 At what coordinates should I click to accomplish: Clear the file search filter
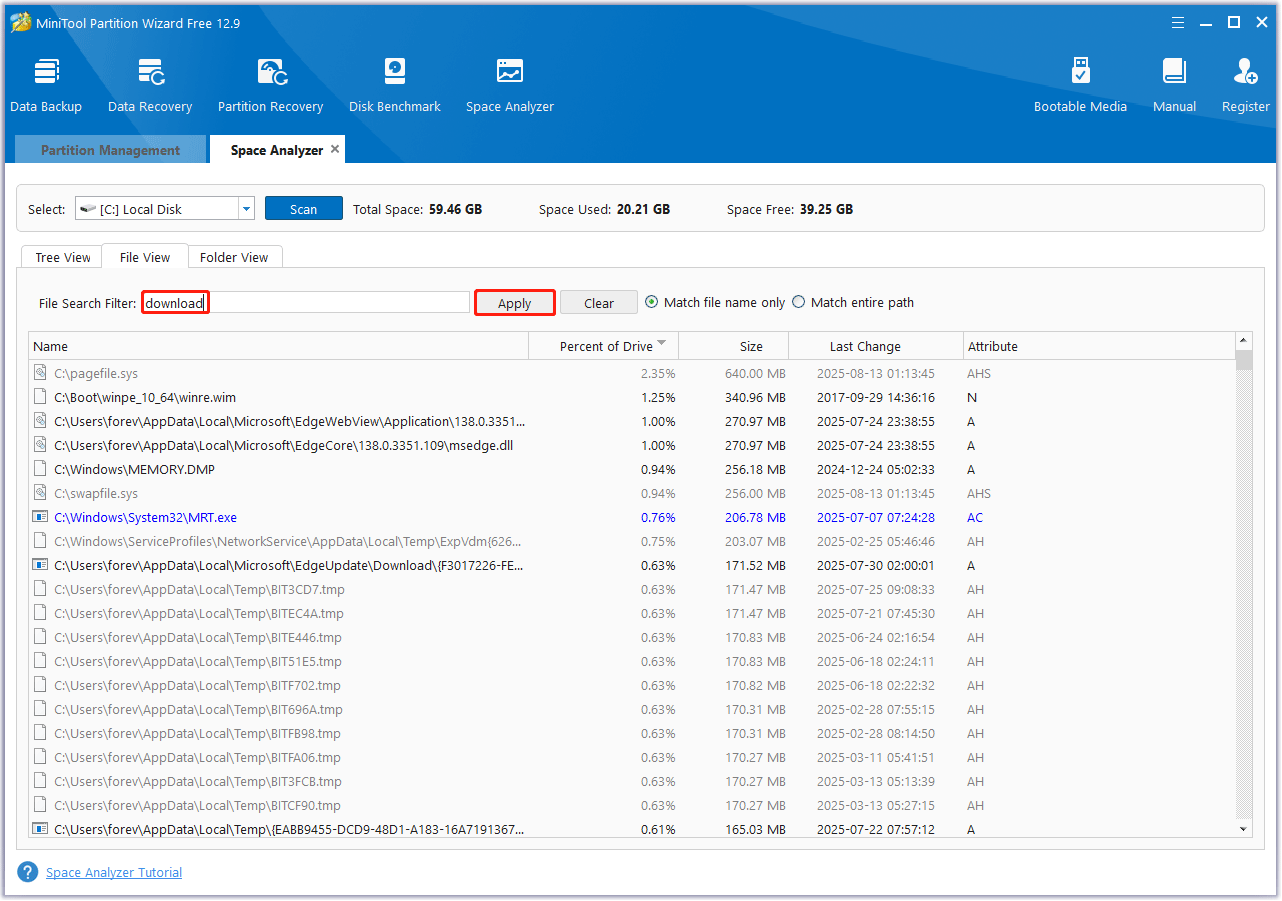pos(599,303)
